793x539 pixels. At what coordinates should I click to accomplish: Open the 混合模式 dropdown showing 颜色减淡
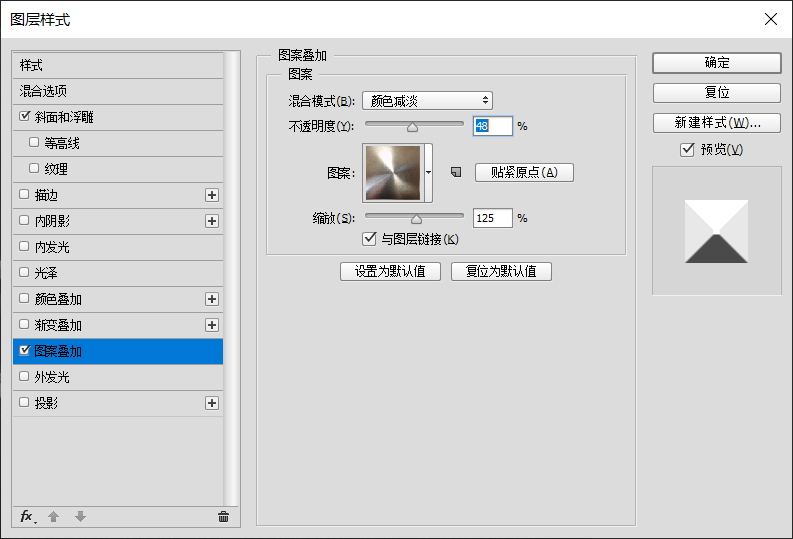click(427, 101)
